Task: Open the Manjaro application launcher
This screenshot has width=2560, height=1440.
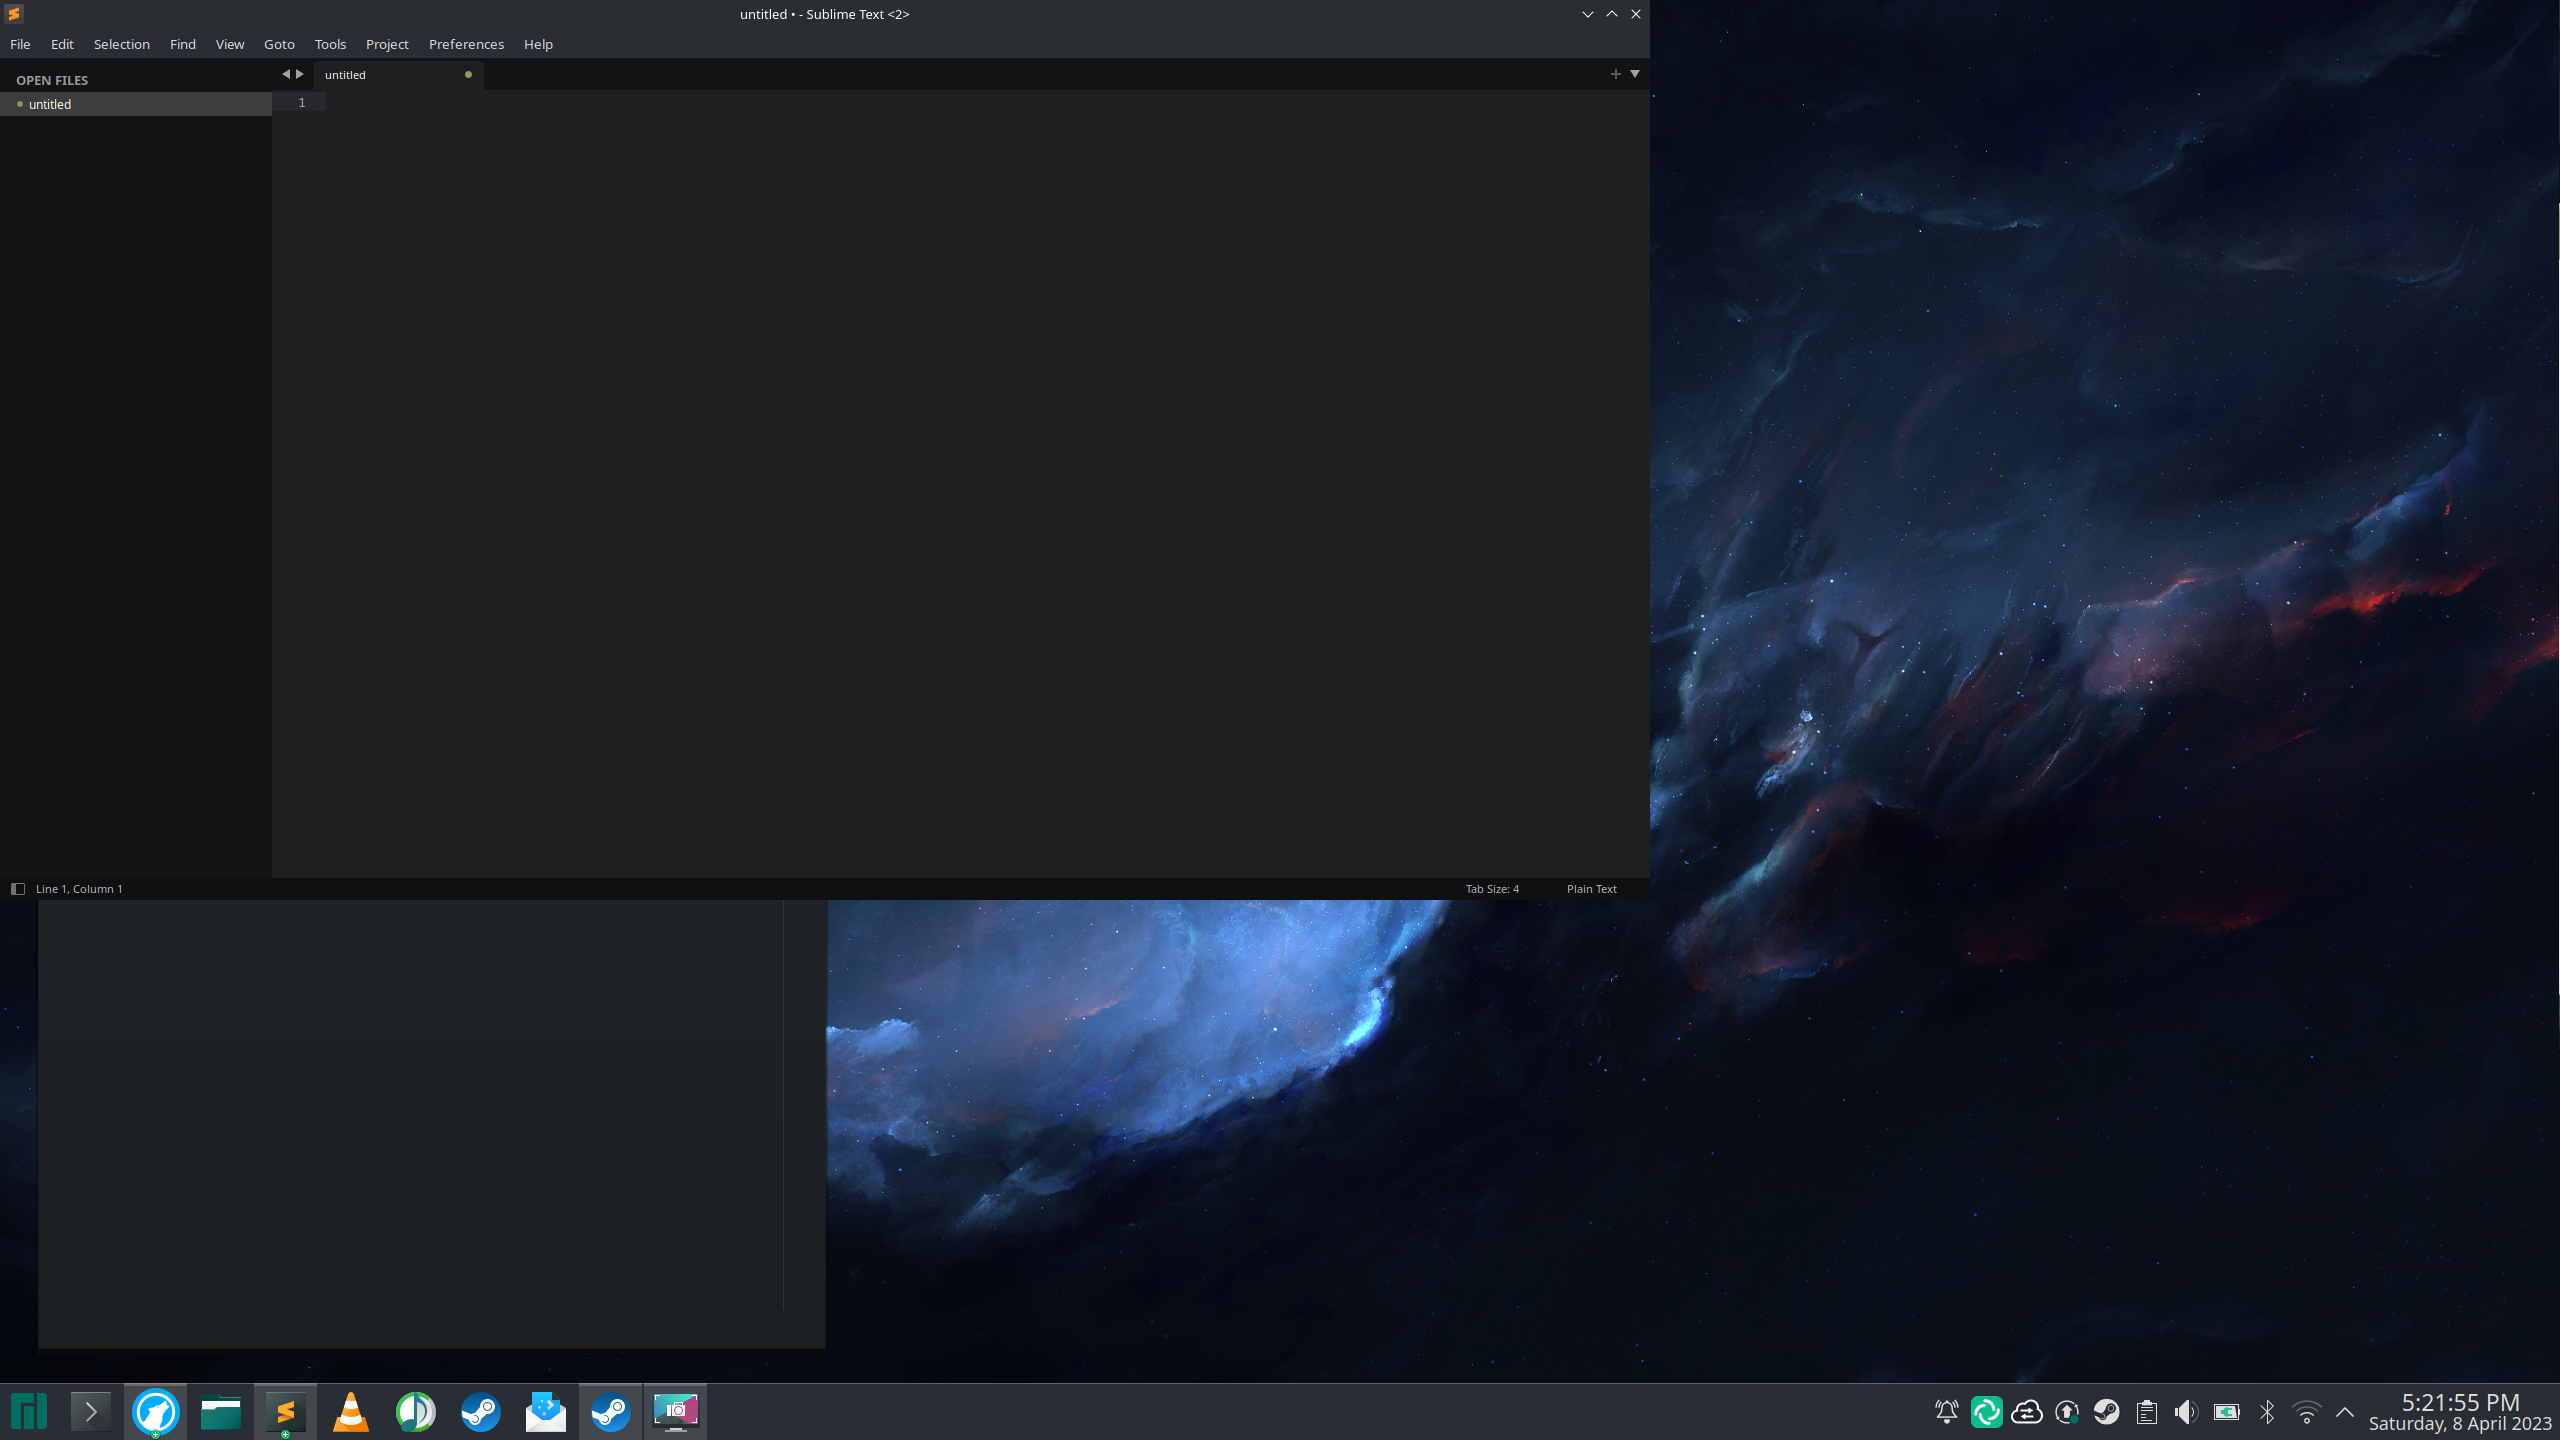Action: pos(29,1412)
